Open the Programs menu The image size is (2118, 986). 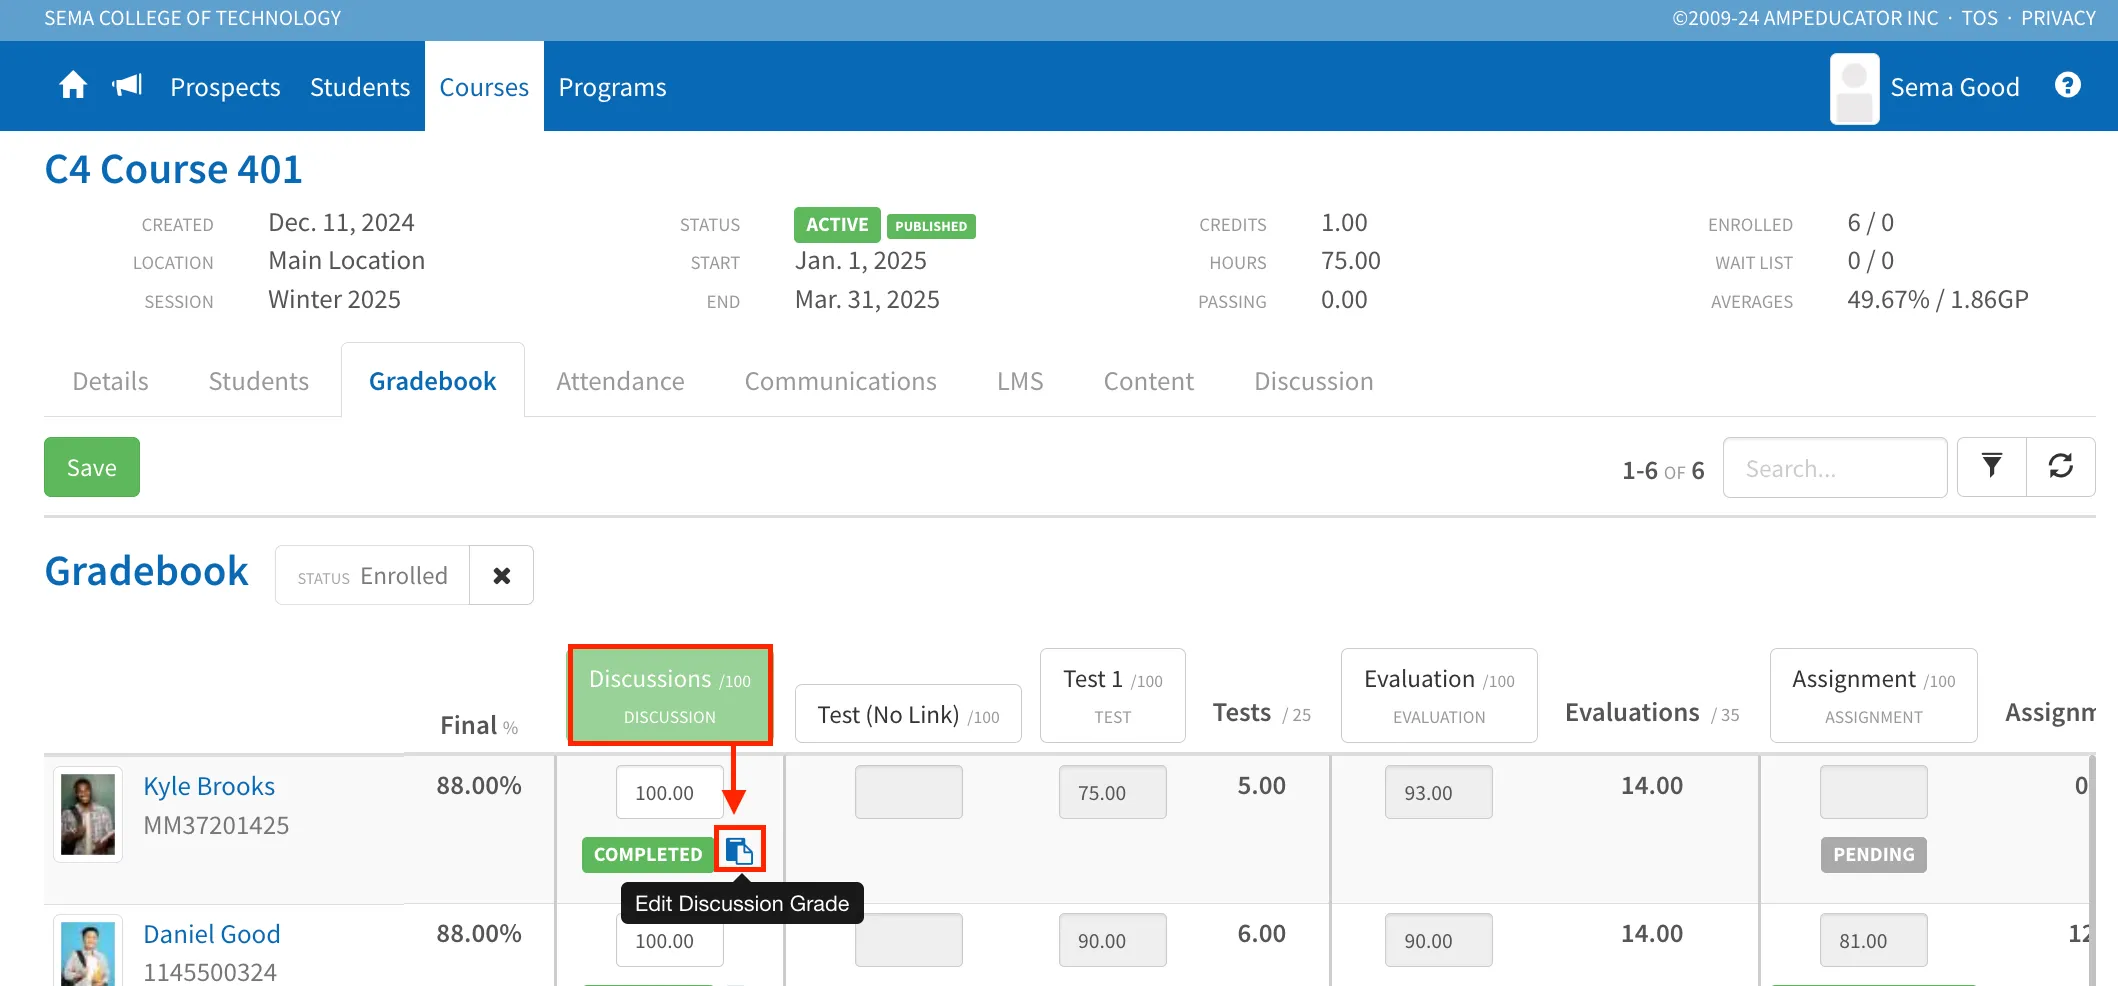612,87
